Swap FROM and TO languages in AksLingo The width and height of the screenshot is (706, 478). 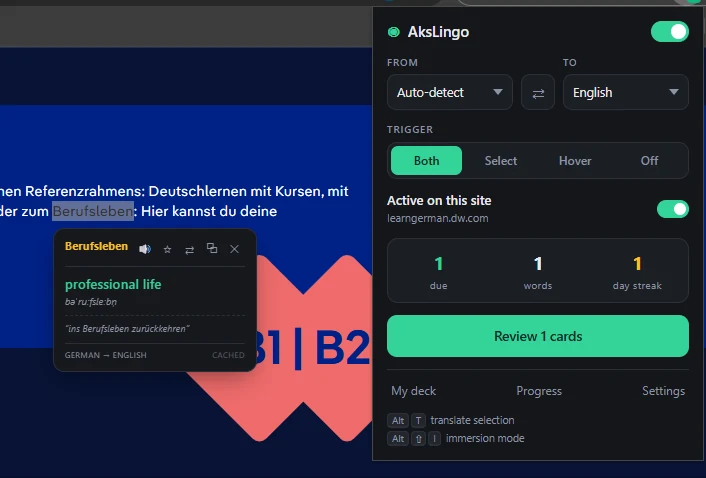pyautogui.click(x=538, y=93)
